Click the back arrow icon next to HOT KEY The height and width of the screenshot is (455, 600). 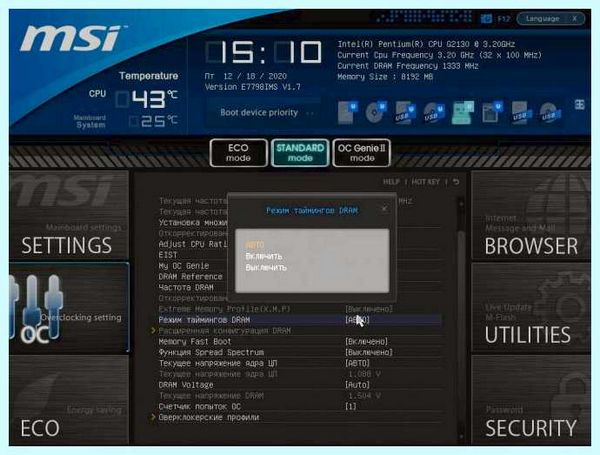pos(456,182)
